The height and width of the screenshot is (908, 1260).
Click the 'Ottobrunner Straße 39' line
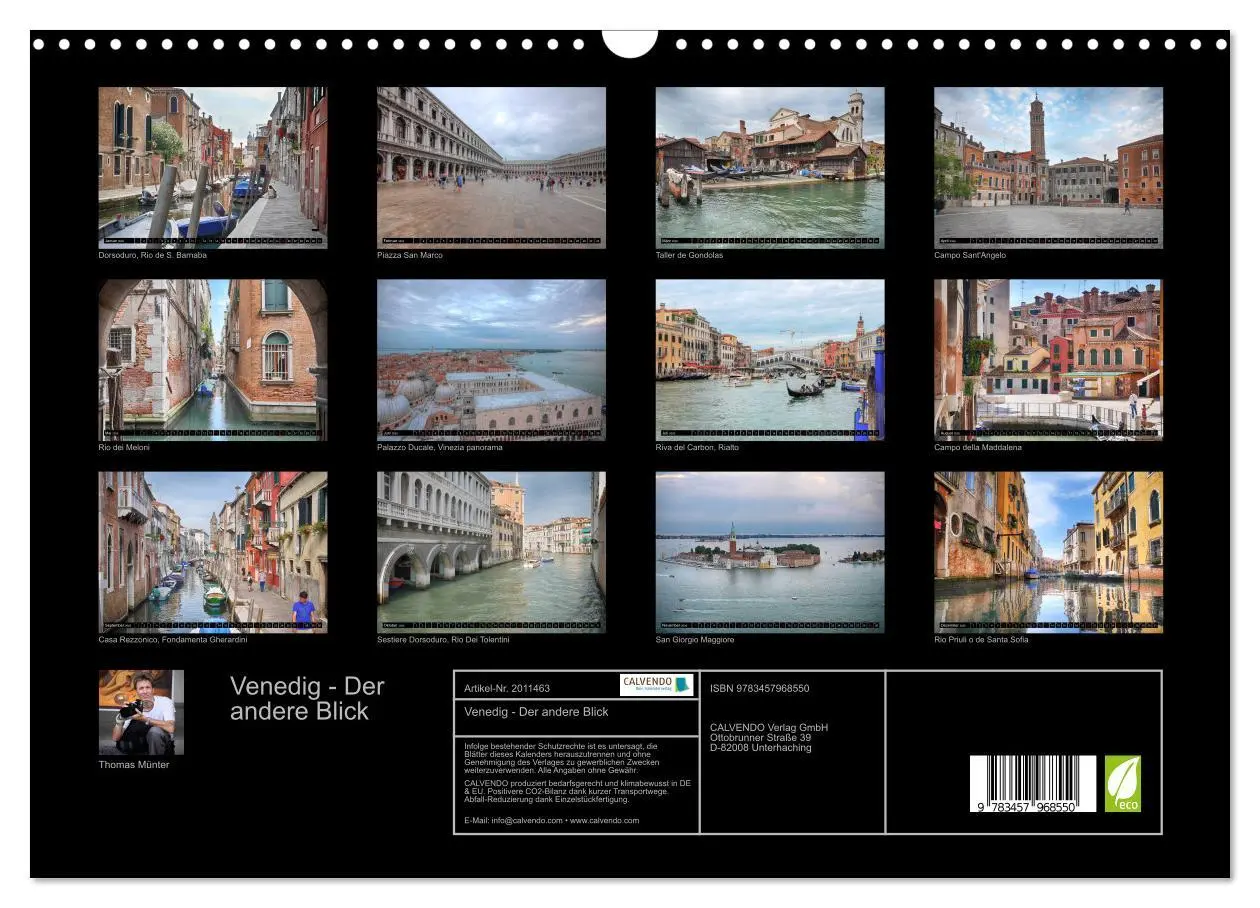click(760, 738)
